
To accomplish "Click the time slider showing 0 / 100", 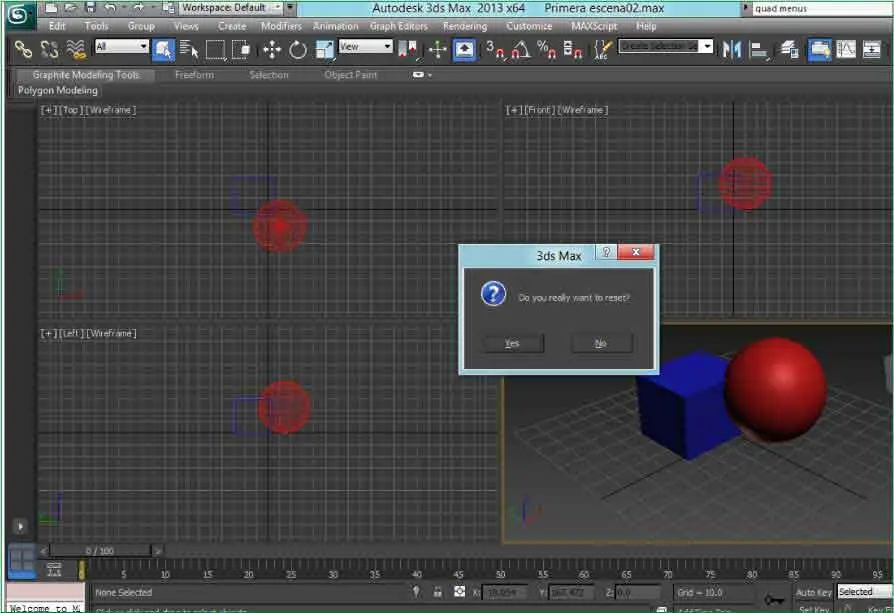I will (x=100, y=550).
